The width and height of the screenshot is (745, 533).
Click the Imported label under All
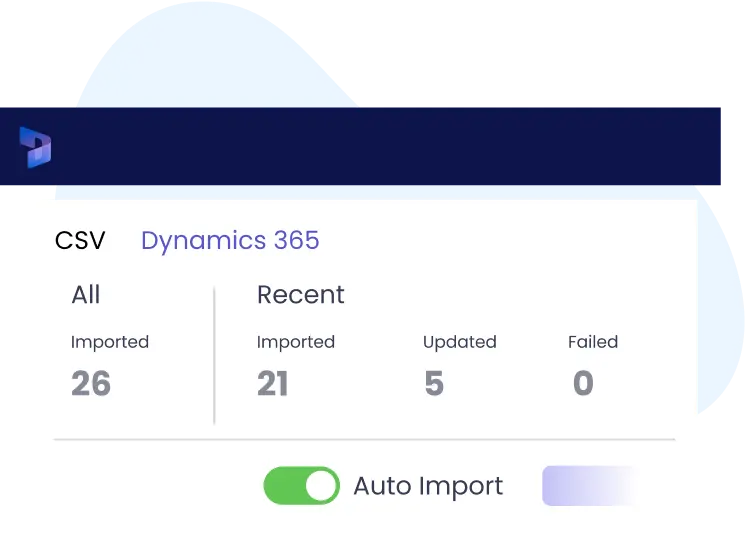coord(110,342)
